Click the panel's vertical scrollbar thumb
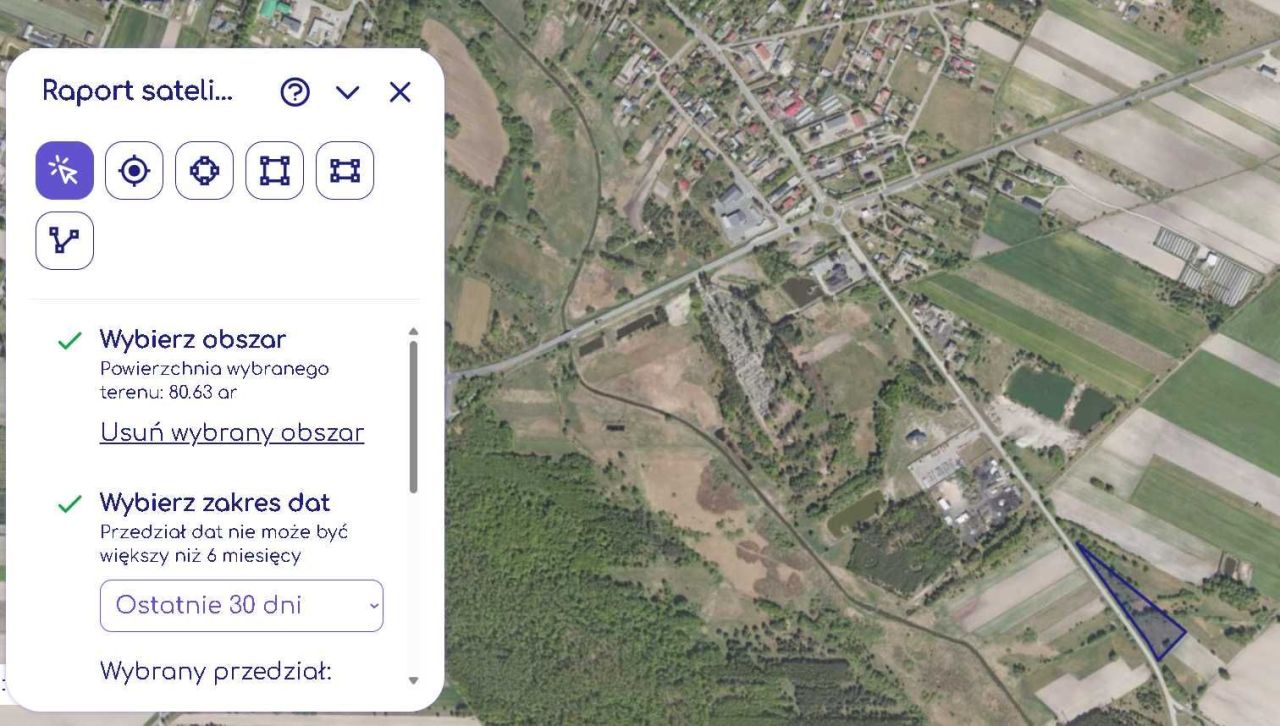This screenshot has height=726, width=1280. point(414,417)
